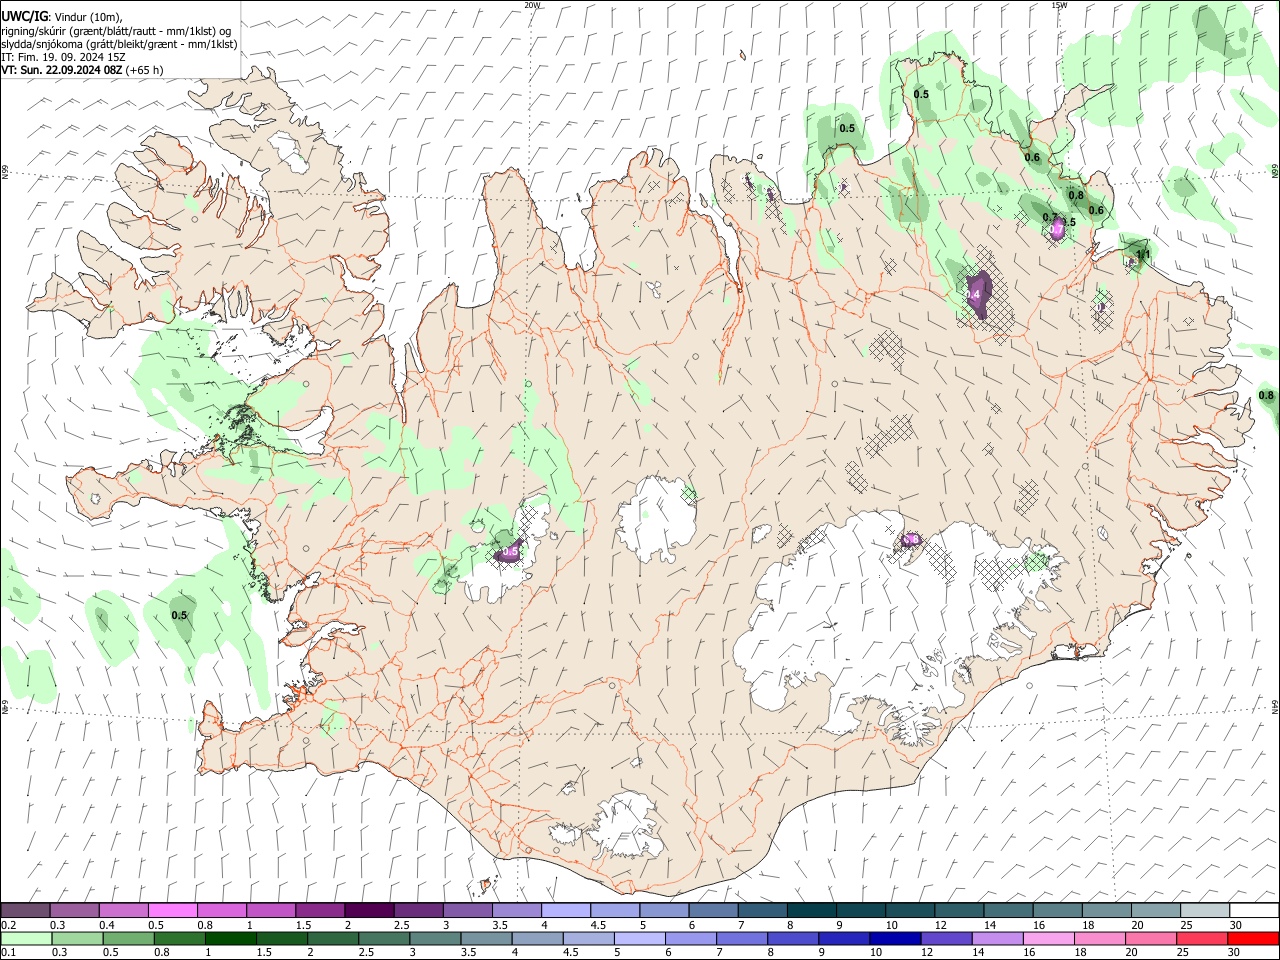Click the initial time line 'IT: Fim. 19. 09. 2024 15Z'
This screenshot has height=960, width=1280.
pyautogui.click(x=62, y=57)
